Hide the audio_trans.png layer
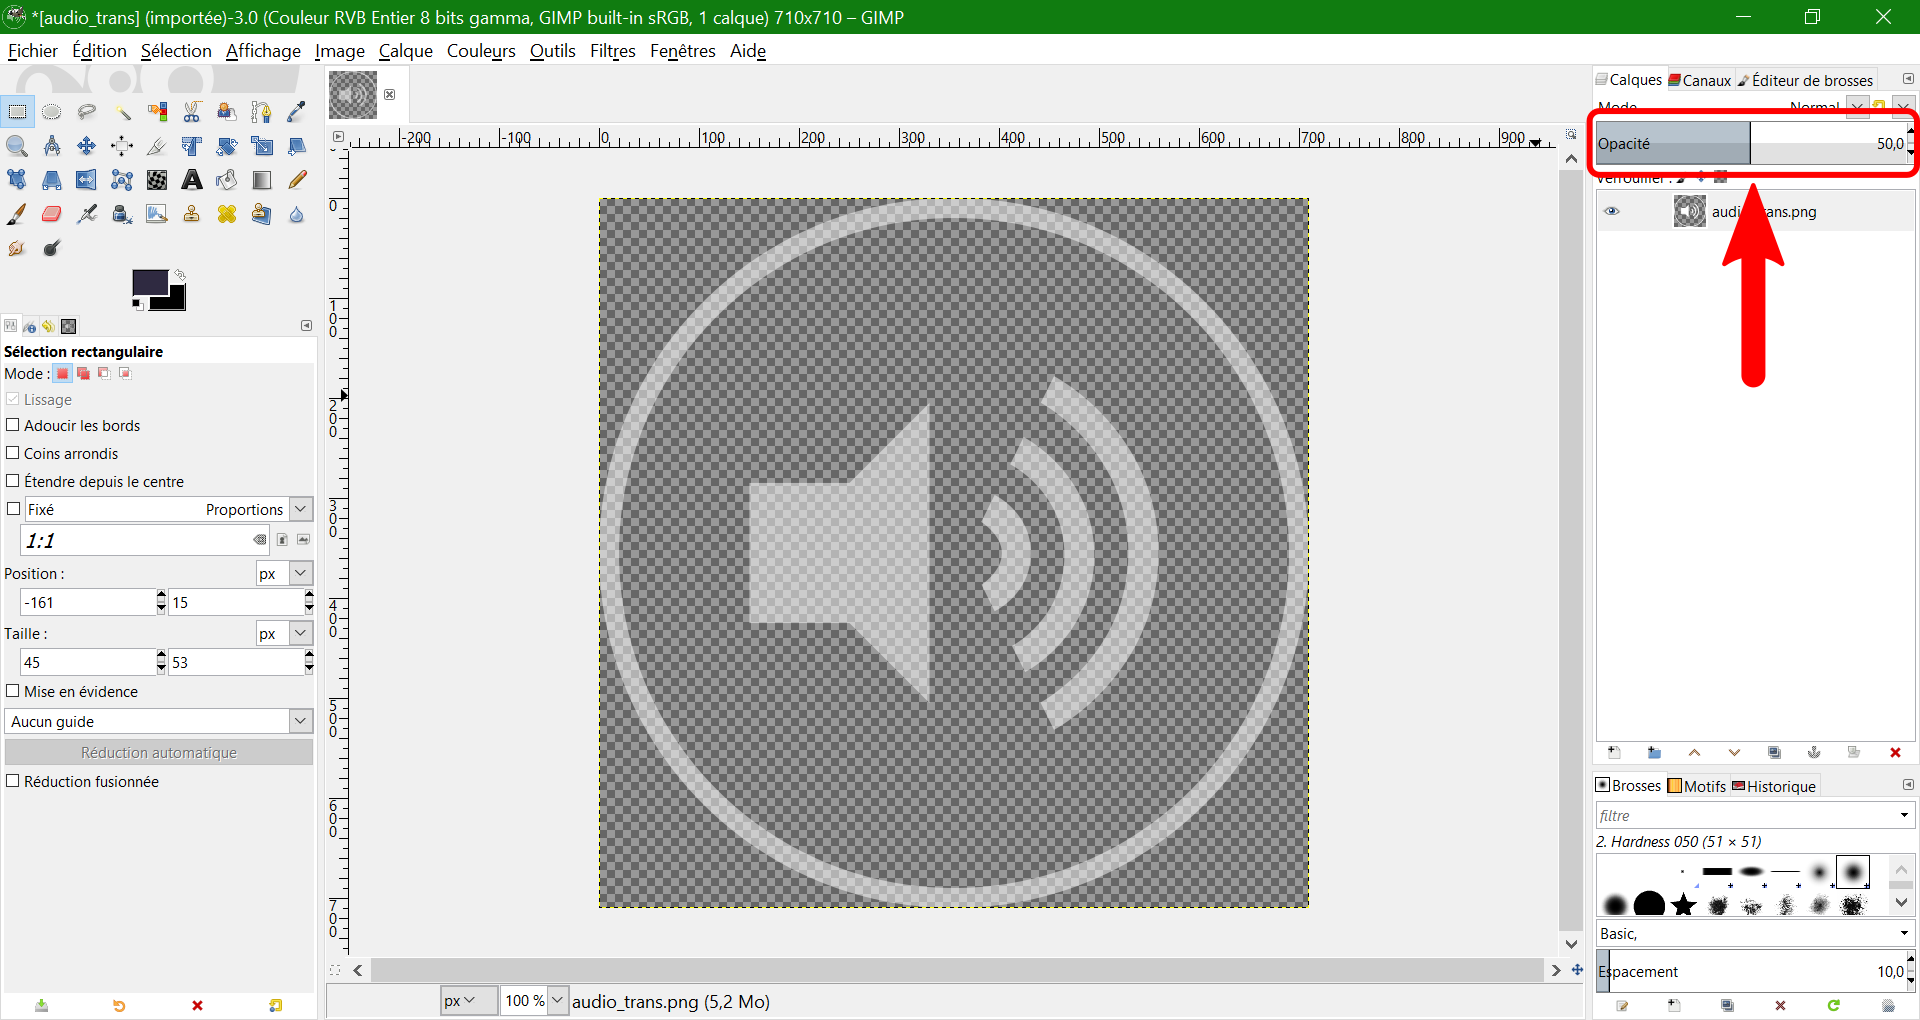This screenshot has width=1920, height=1020. pos(1611,211)
